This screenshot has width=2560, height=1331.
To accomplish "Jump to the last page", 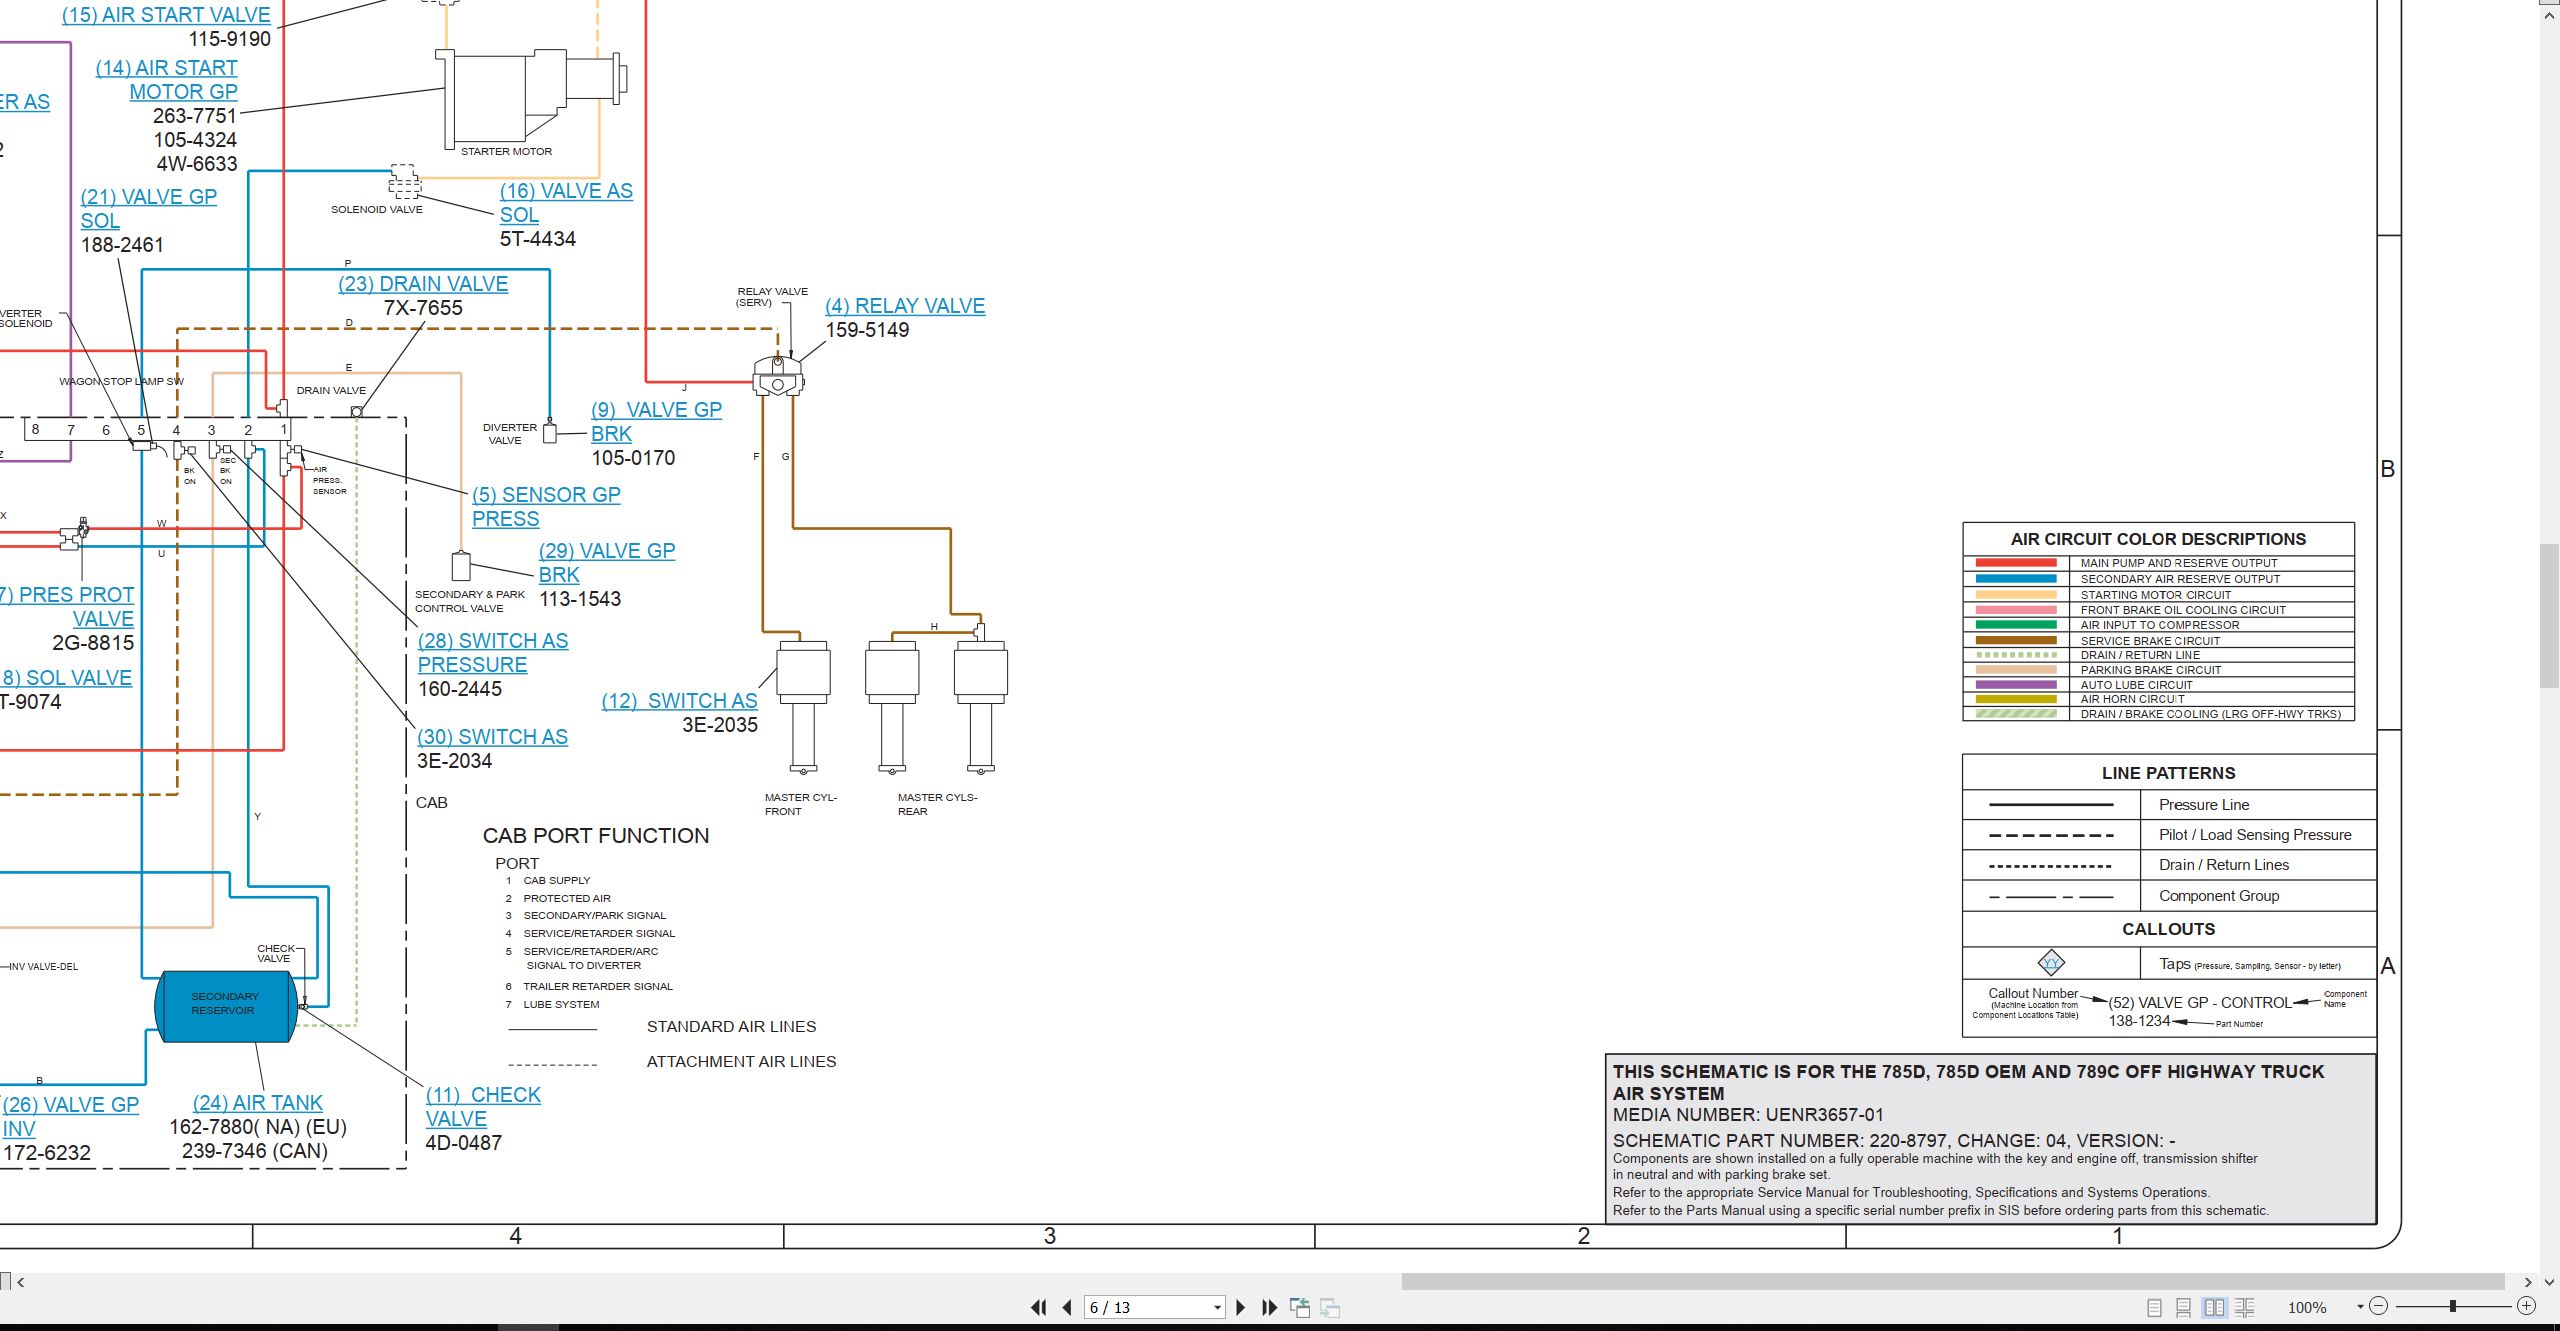I will click(1270, 1307).
